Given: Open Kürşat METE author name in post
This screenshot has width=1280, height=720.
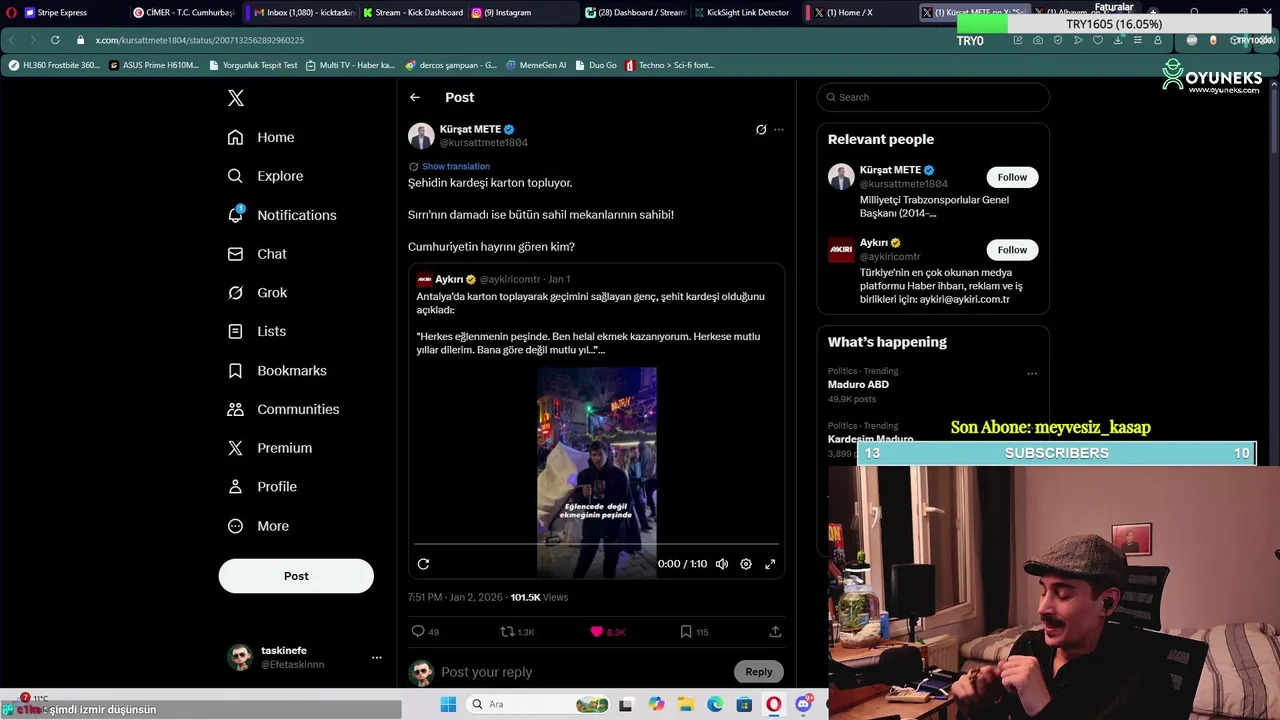Looking at the screenshot, I should (x=470, y=129).
